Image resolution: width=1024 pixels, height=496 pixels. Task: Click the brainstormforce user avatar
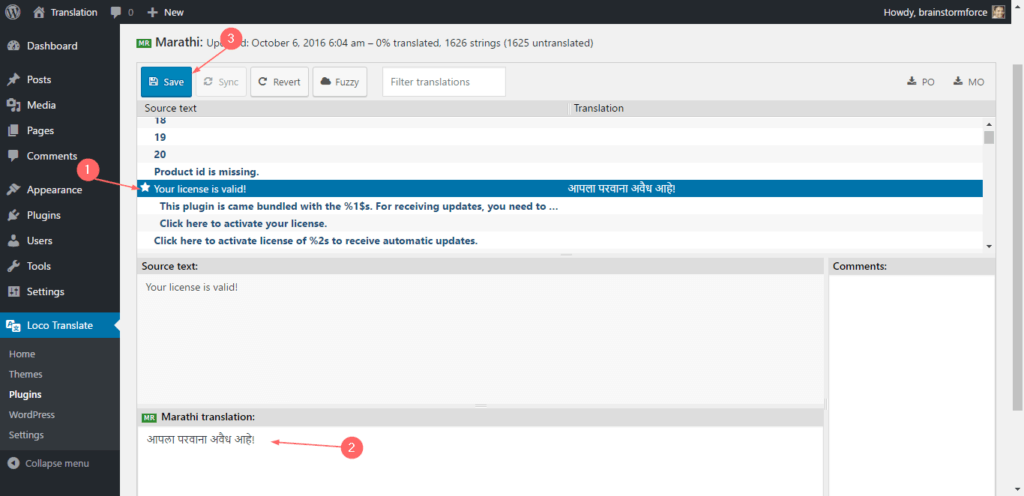click(x=999, y=12)
